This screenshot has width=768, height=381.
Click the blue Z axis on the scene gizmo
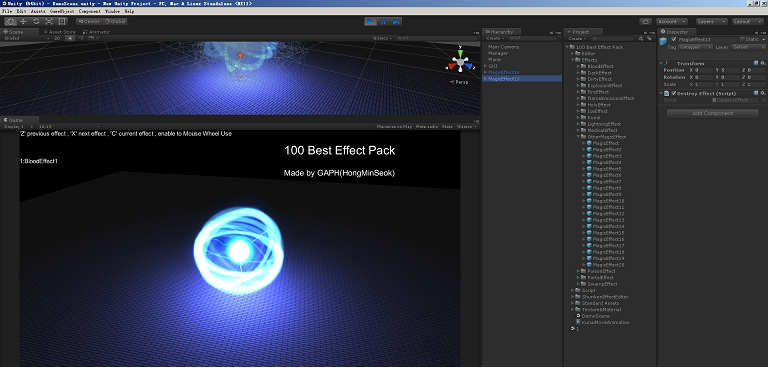coord(469,66)
